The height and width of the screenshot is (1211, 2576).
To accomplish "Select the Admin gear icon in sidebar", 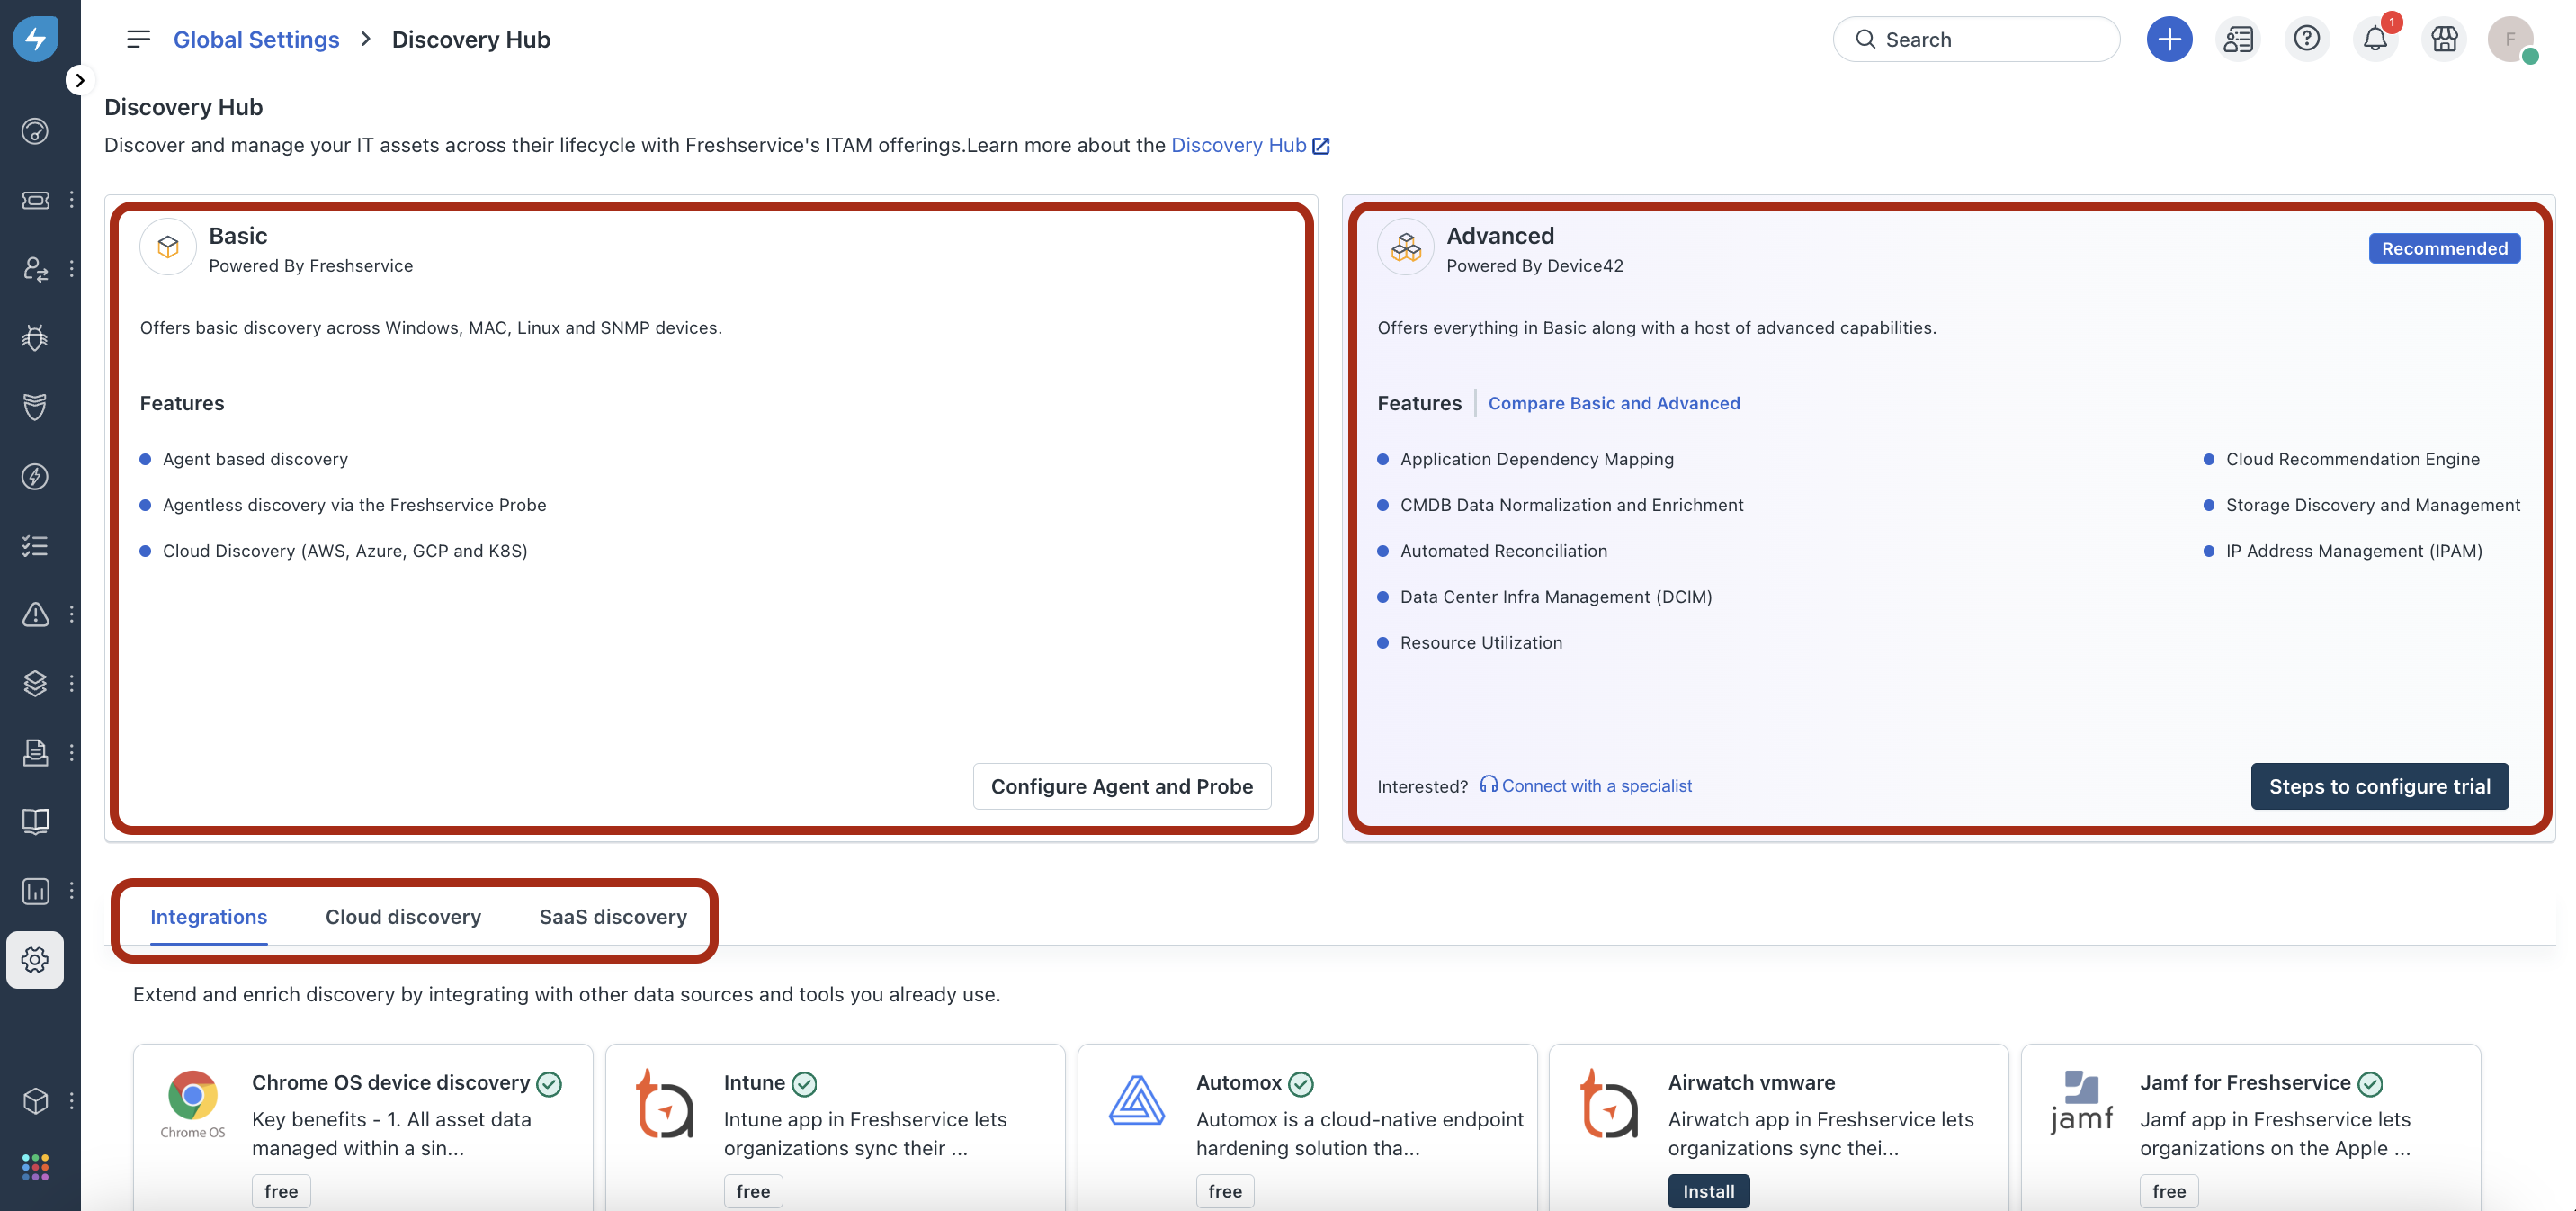I will [35, 960].
